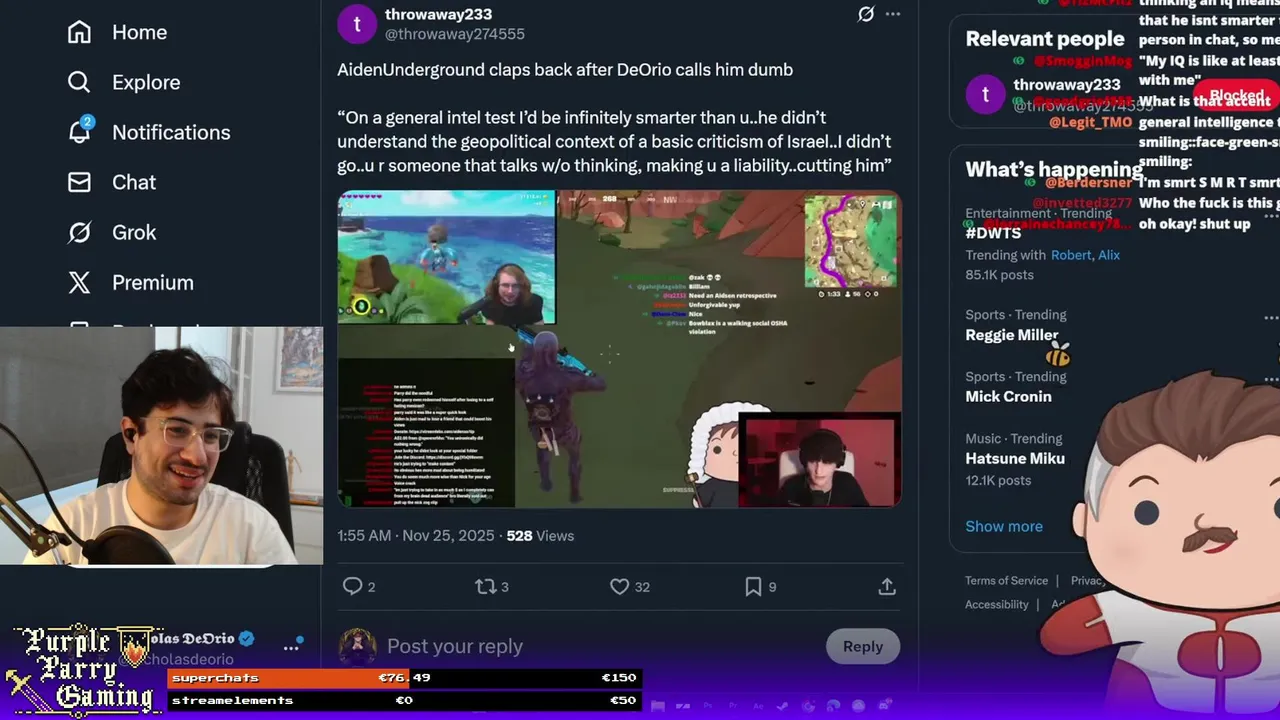
Task: Click the Grok logo icon
Action: coord(79,232)
